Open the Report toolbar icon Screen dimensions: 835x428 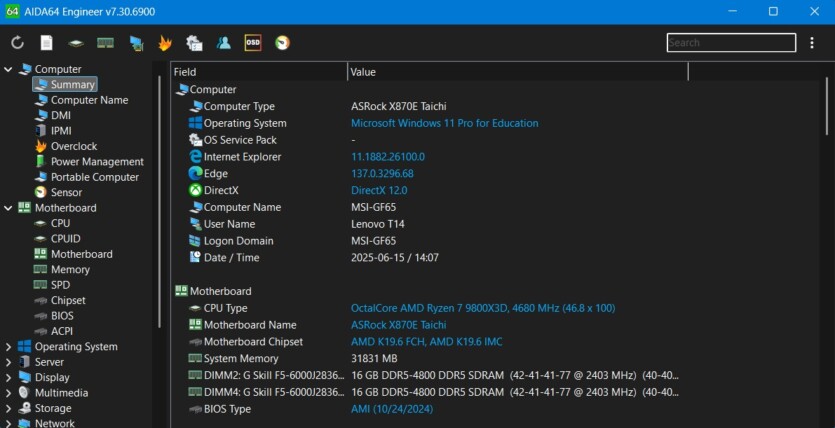pyautogui.click(x=47, y=43)
